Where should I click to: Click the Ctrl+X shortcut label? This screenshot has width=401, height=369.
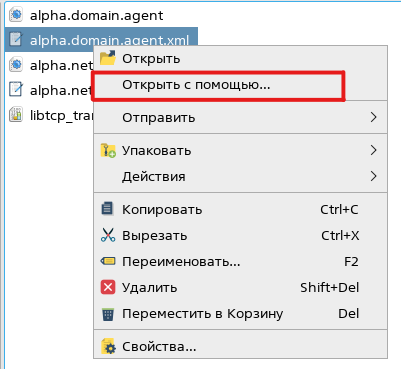[x=340, y=236]
